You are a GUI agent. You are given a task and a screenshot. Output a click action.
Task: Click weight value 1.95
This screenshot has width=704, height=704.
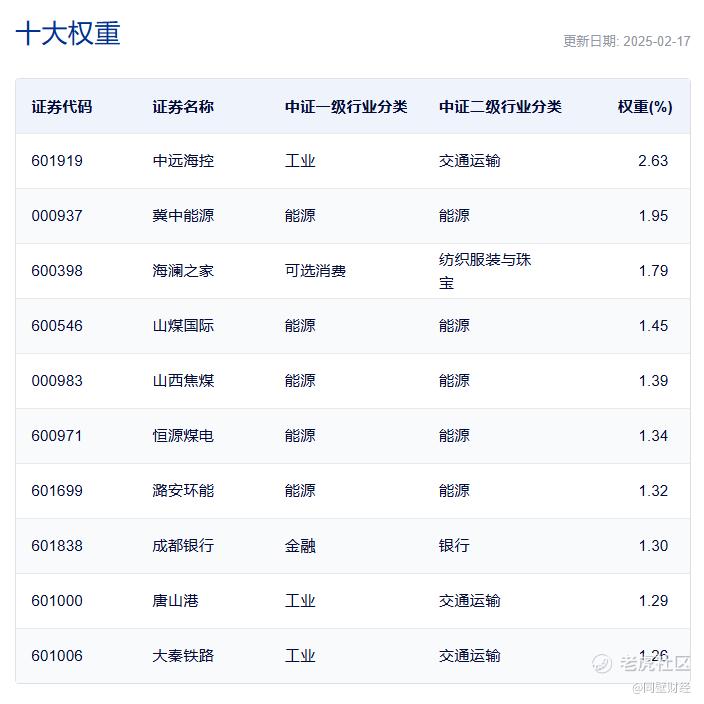click(x=653, y=216)
